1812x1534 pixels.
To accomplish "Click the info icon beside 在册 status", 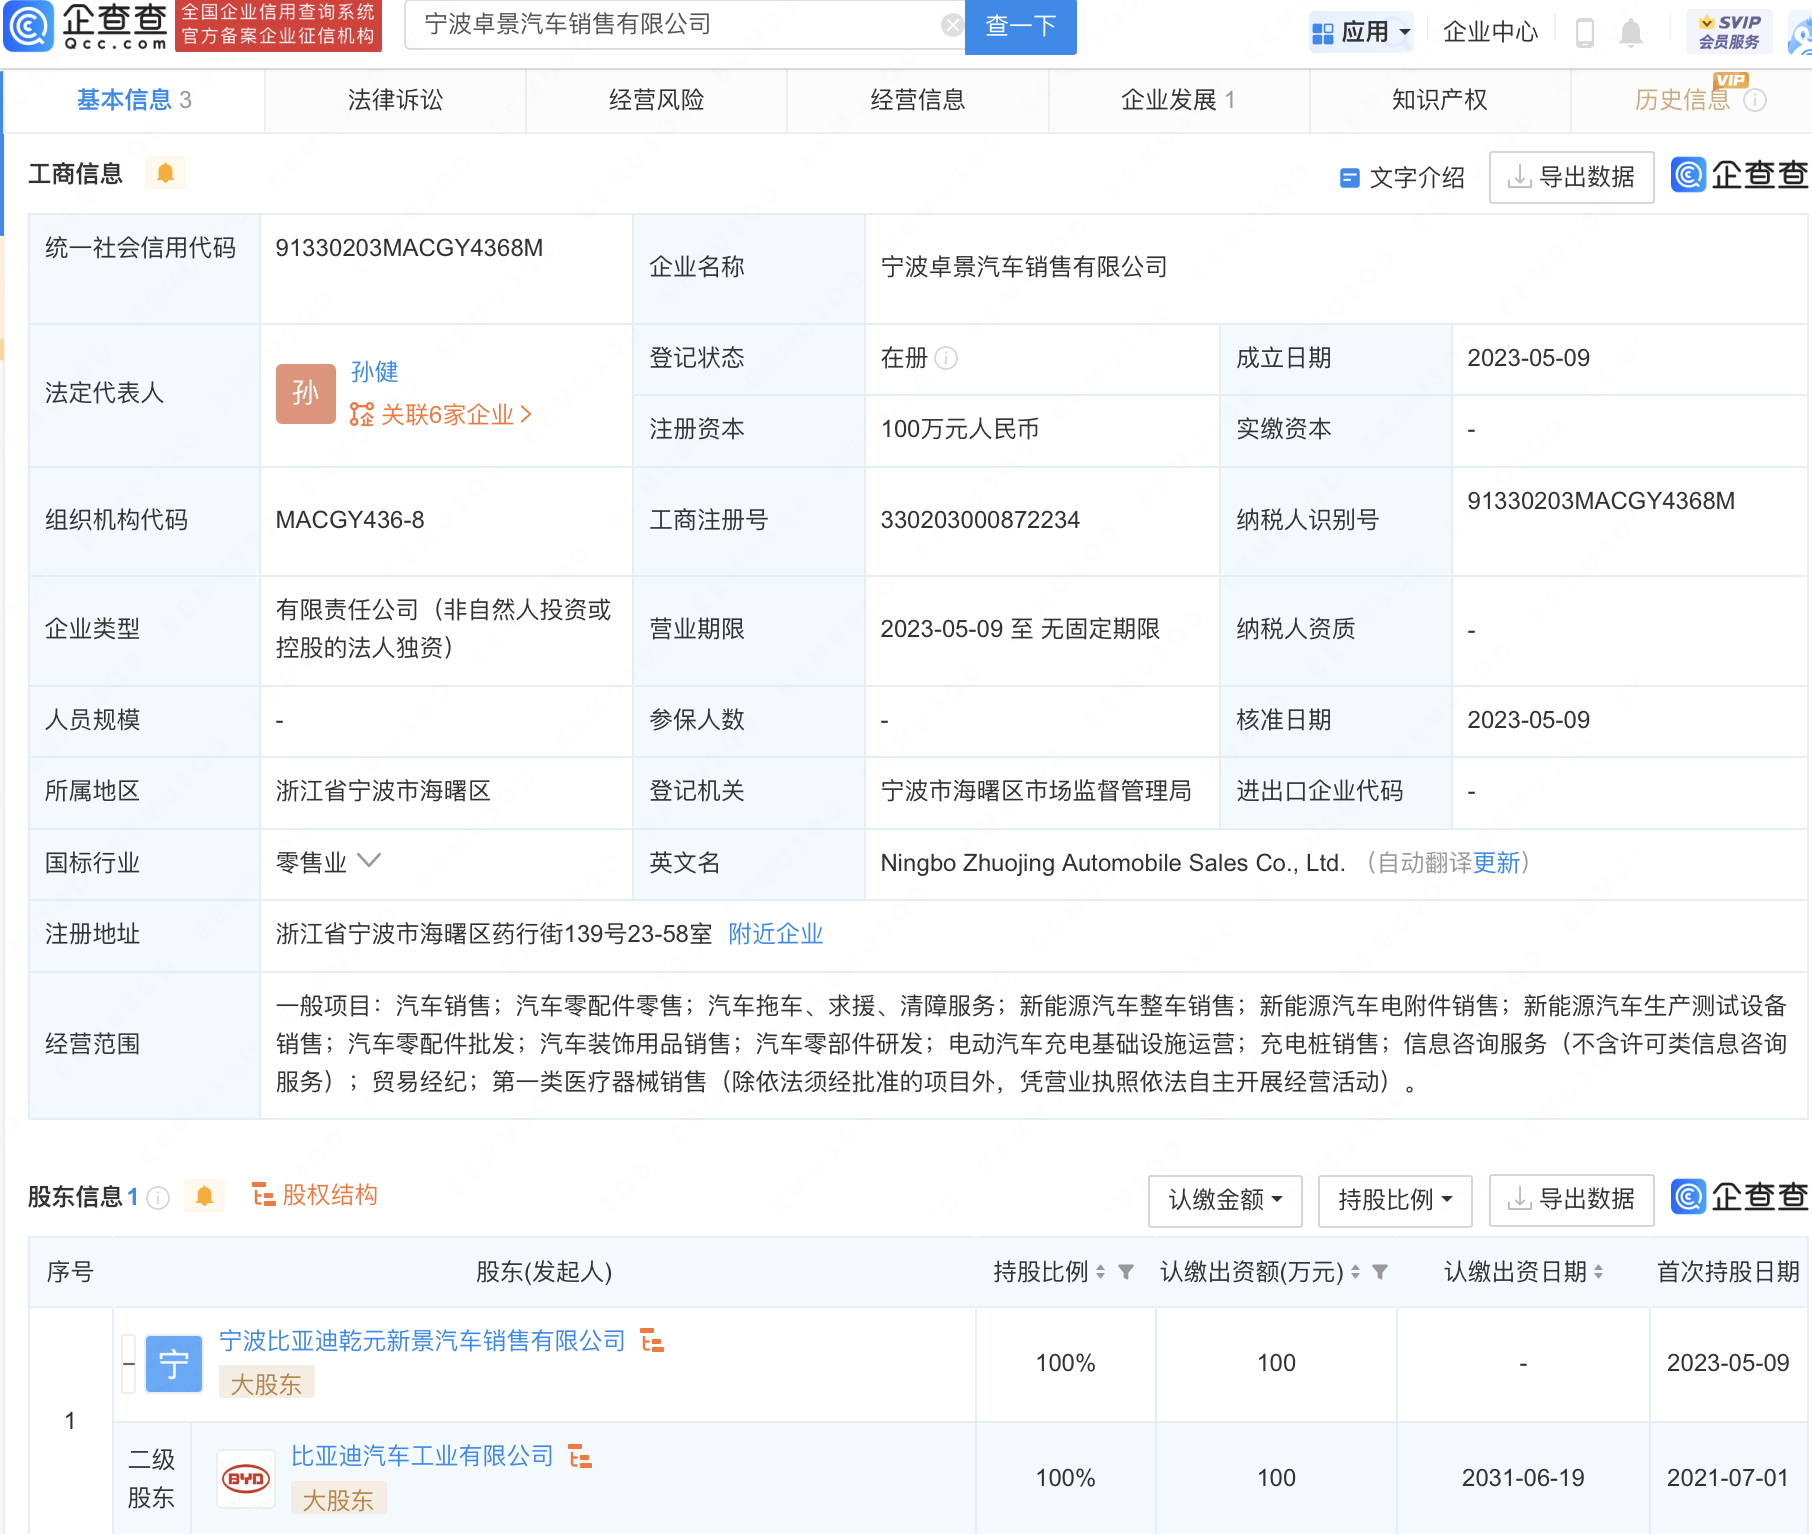I will pos(946,358).
